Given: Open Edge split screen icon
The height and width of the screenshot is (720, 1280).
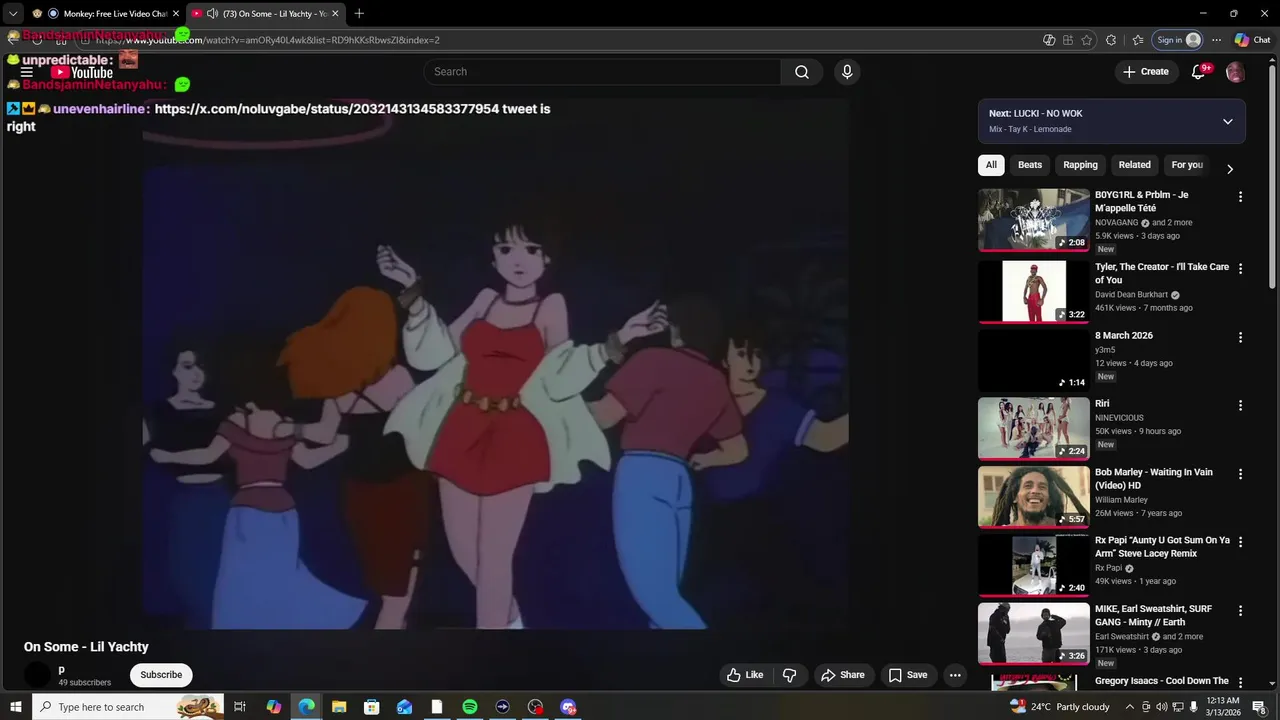Looking at the screenshot, I should 1068,40.
